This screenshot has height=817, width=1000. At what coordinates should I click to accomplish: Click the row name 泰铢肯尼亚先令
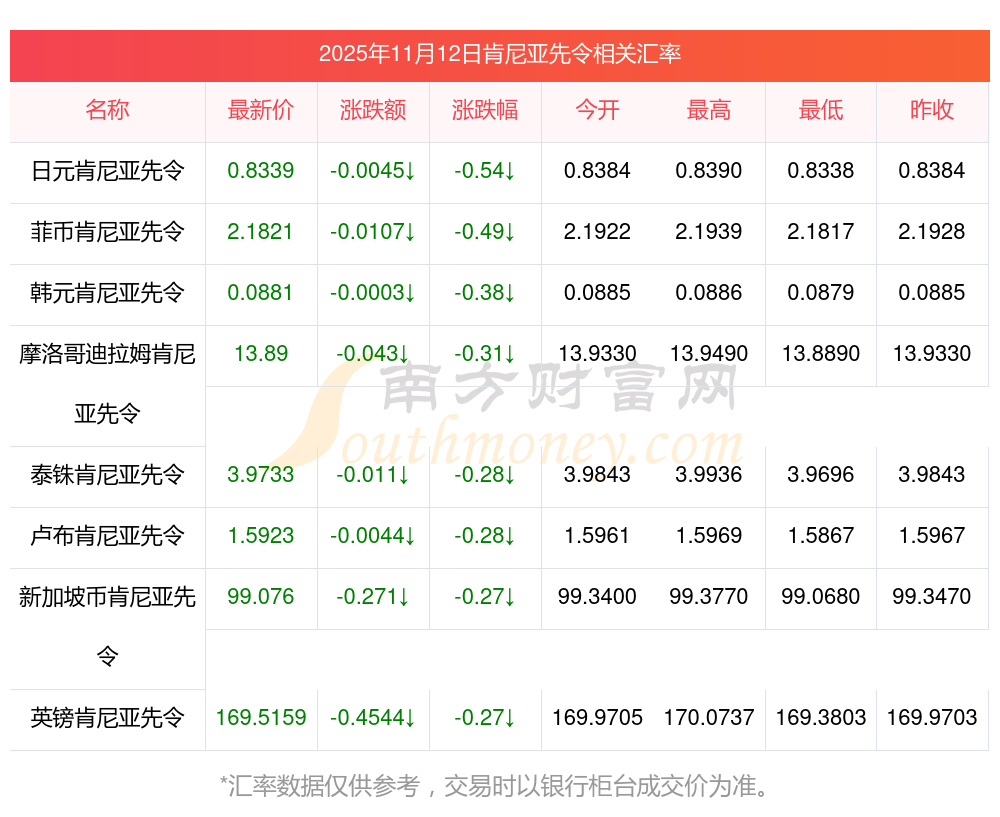[107, 475]
